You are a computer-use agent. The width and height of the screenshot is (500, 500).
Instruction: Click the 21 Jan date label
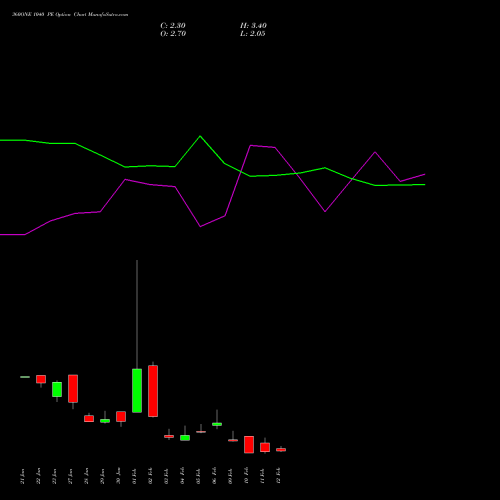pos(23,476)
